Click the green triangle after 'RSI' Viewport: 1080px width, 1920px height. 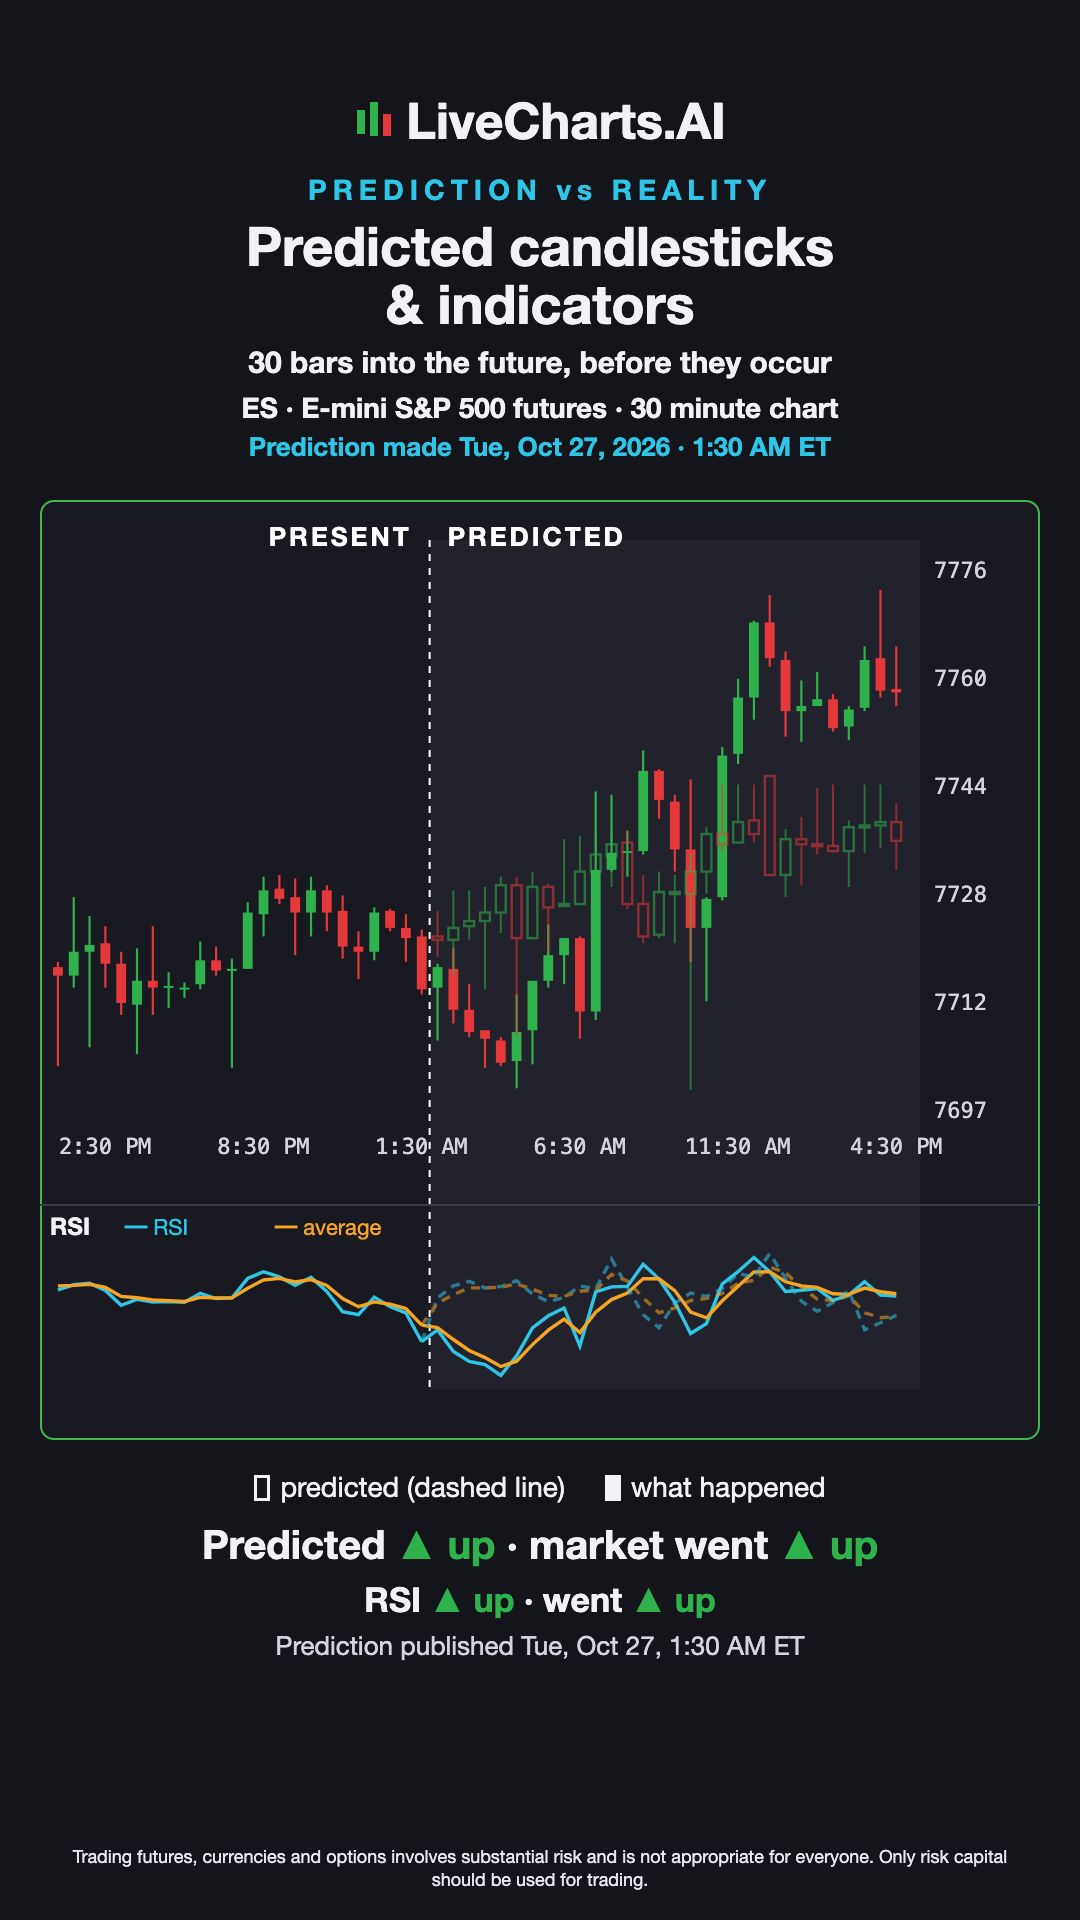pyautogui.click(x=447, y=1600)
